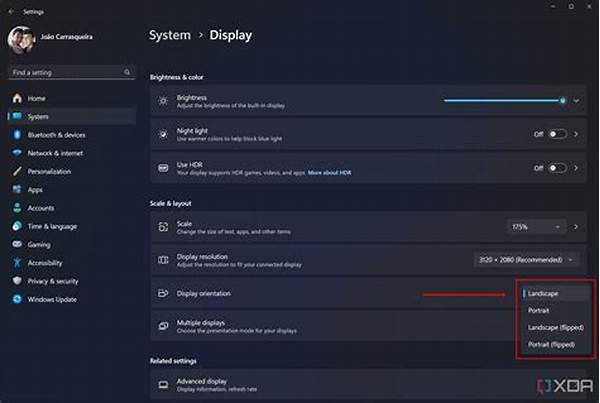Expand the Night light settings chevron
600x403 pixels.
coord(577,133)
